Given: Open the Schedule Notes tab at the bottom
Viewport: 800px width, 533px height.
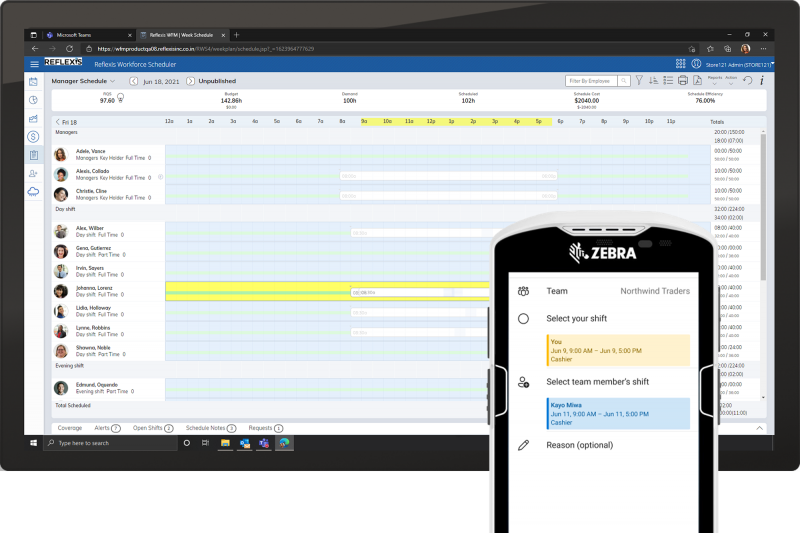Looking at the screenshot, I should [x=211, y=428].
